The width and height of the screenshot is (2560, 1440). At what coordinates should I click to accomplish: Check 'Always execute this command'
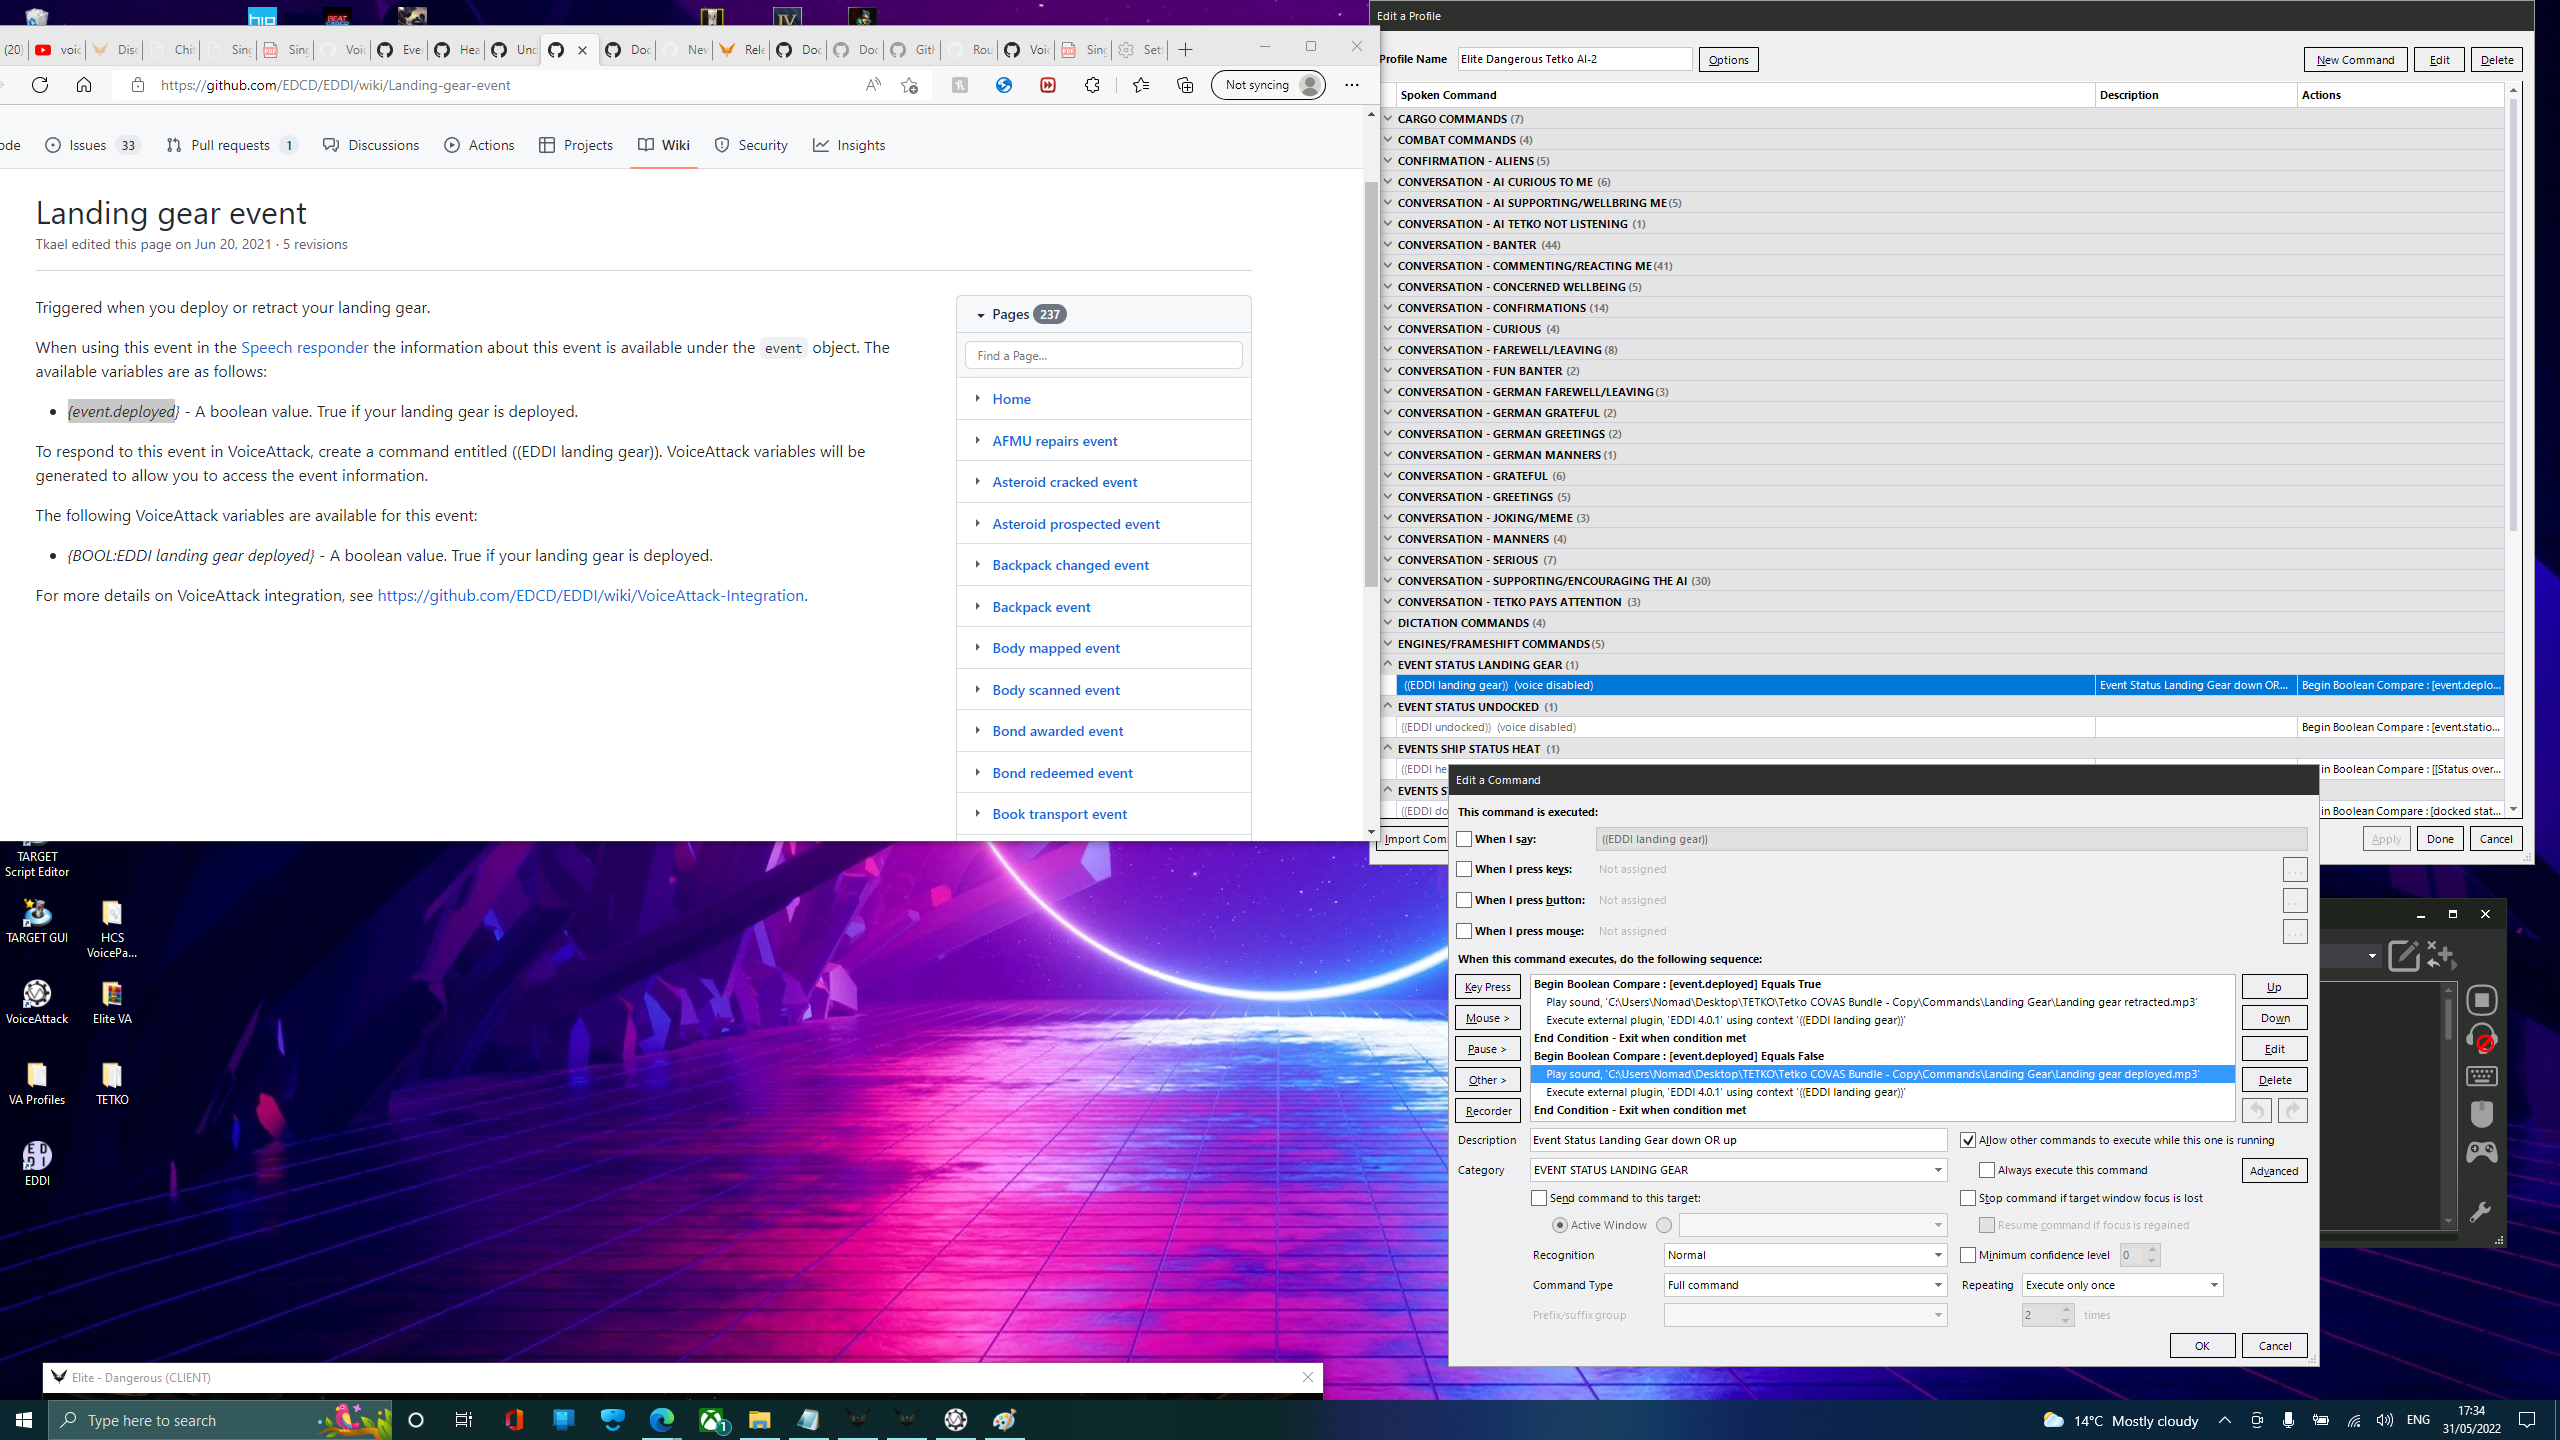(x=1987, y=1170)
